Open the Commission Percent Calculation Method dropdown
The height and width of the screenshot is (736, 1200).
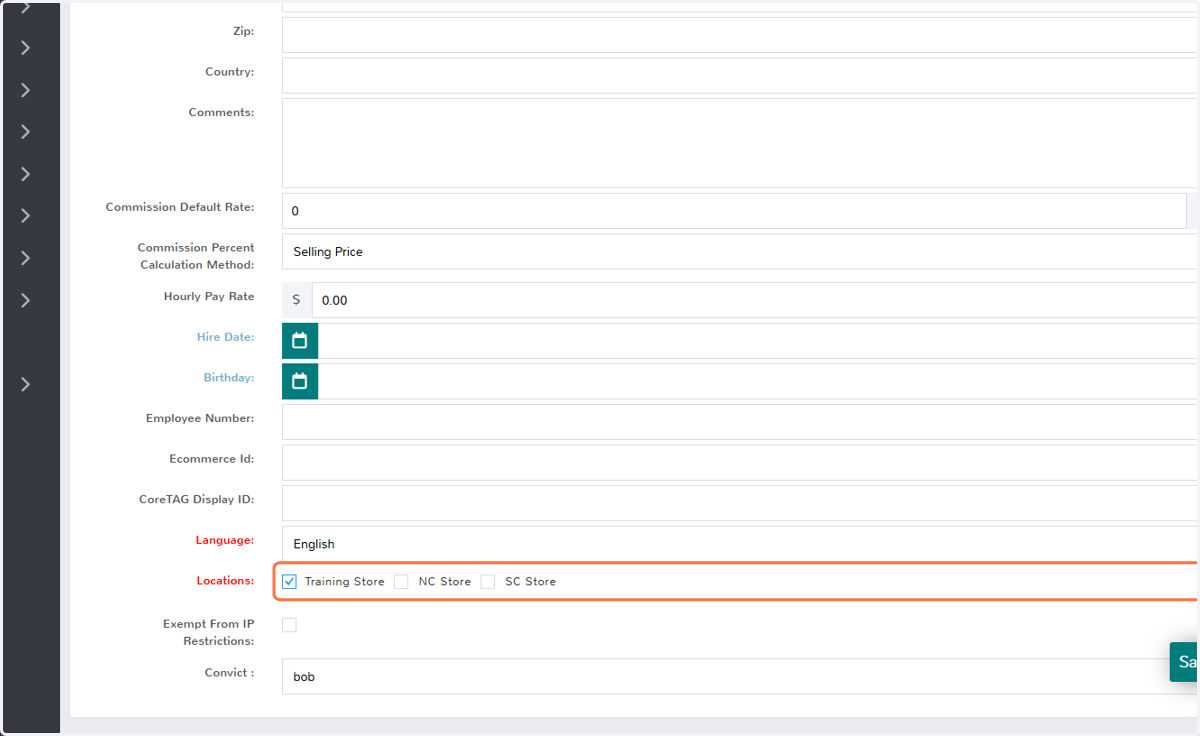click(x=739, y=252)
